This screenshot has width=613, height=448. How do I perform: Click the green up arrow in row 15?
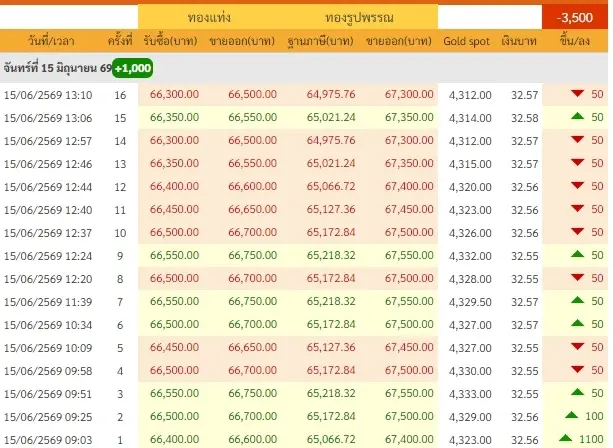coord(577,116)
